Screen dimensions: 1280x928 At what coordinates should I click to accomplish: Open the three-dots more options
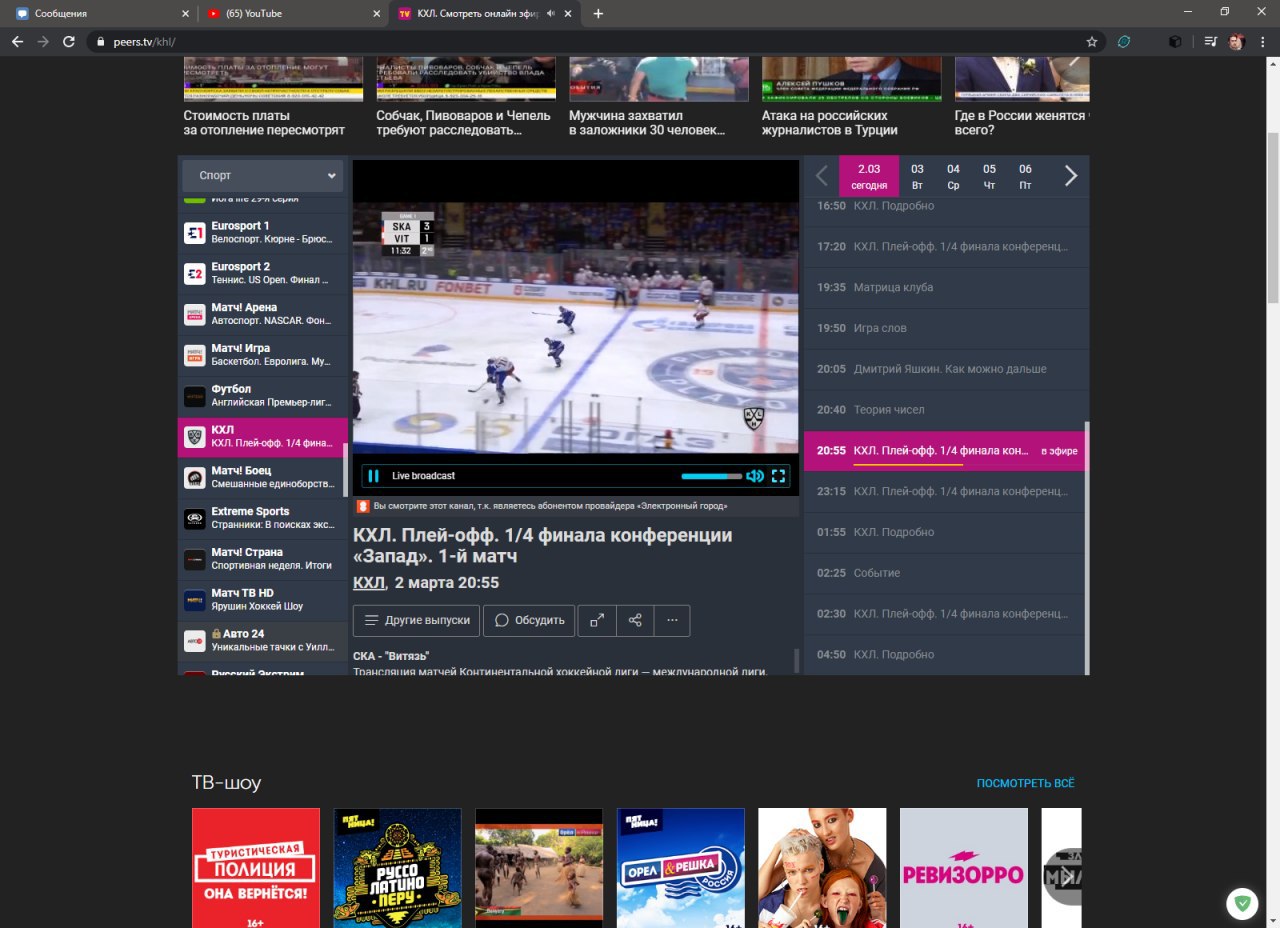pos(672,620)
